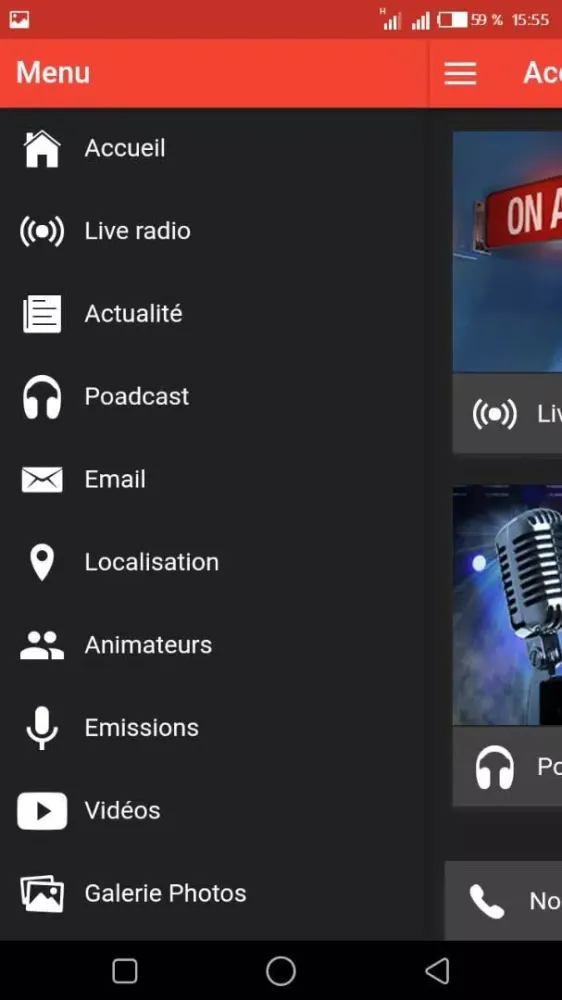Tap the broadcast icon under the On Air image

click(495, 415)
